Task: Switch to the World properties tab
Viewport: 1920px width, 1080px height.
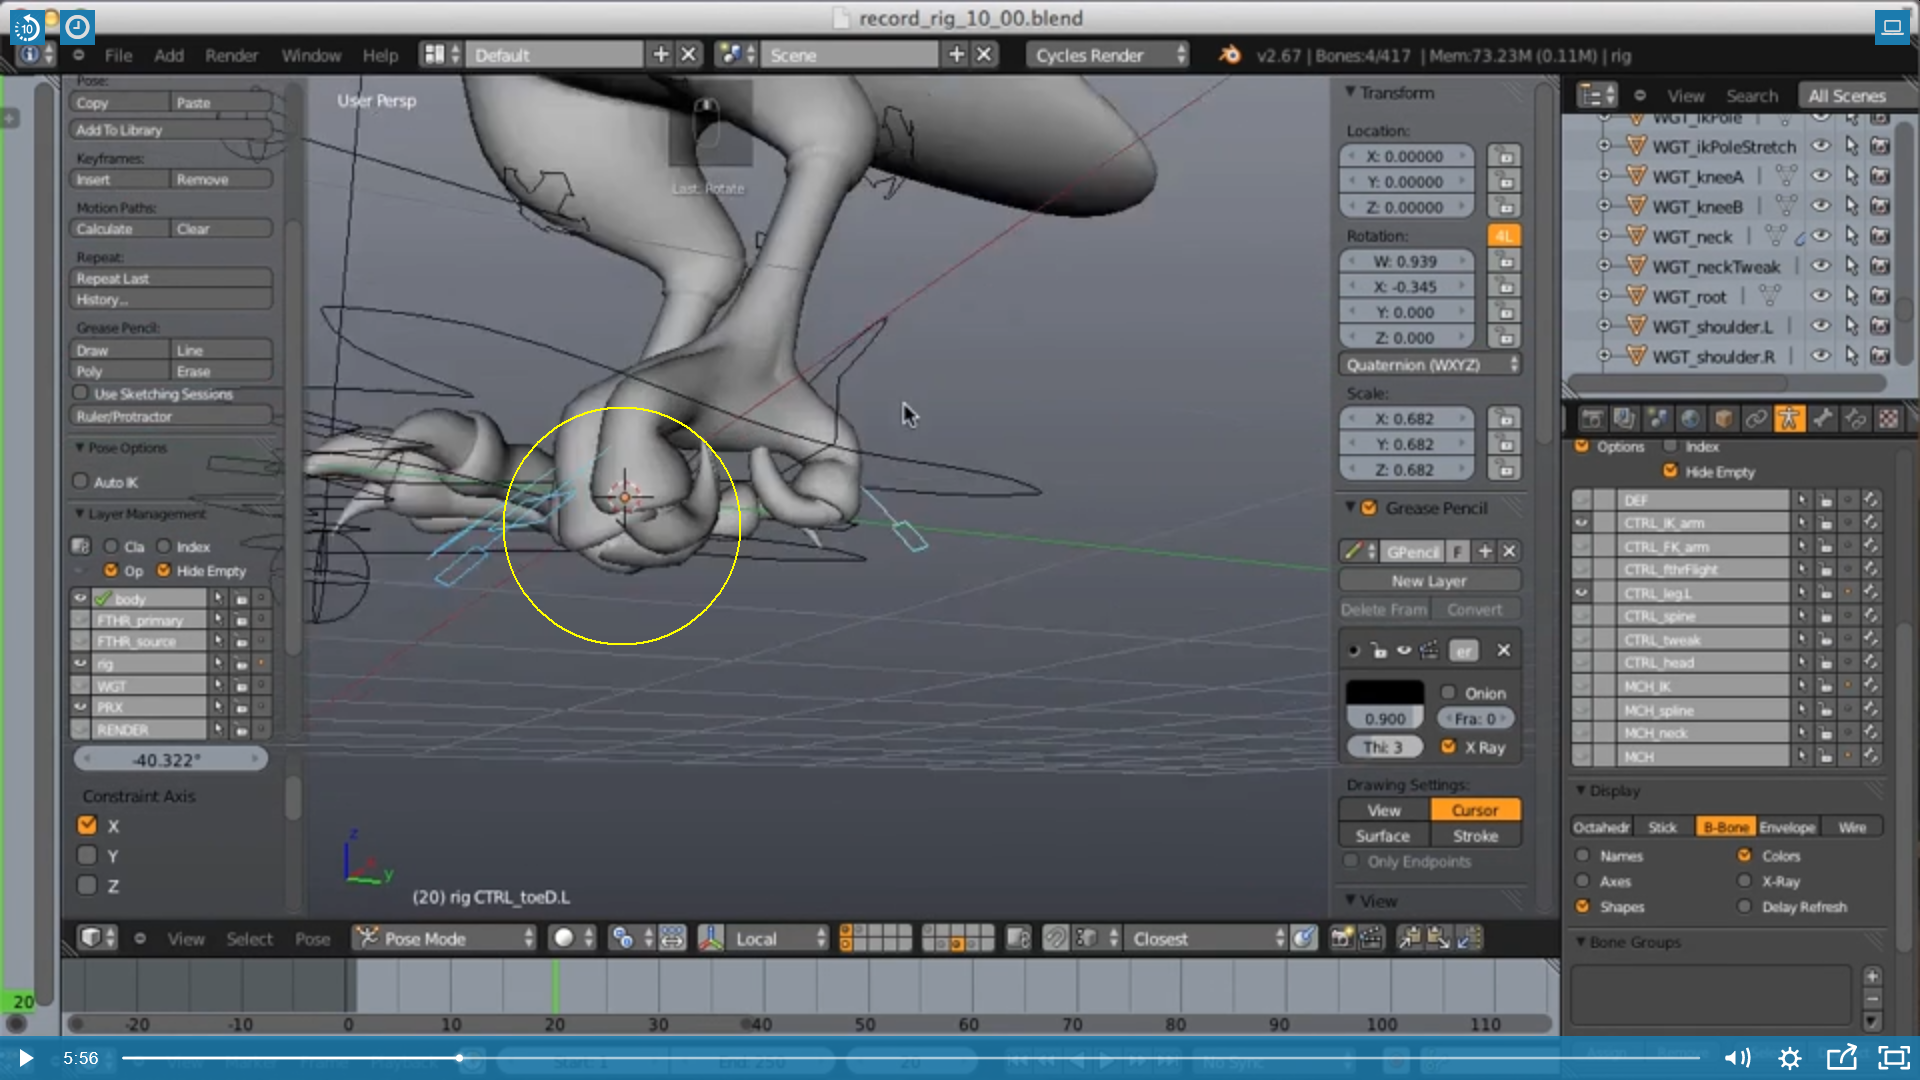Action: coord(1688,418)
